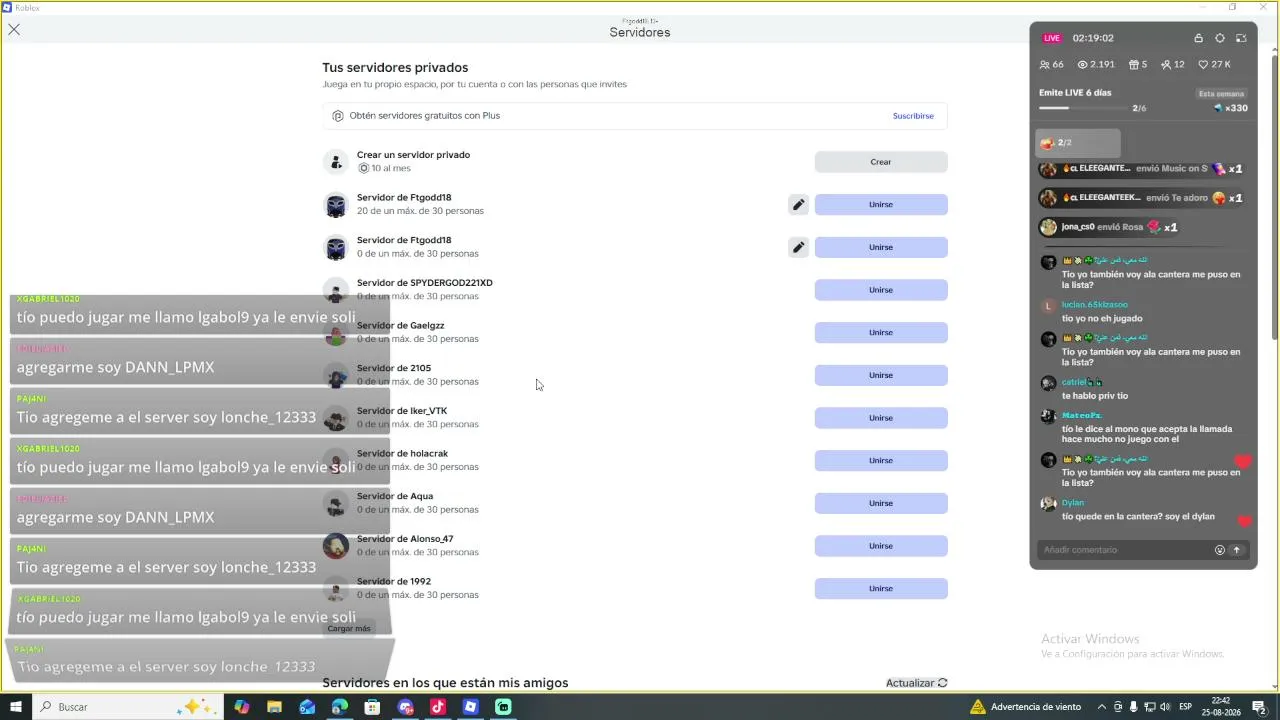
Task: Switch to Roblox in the taskbar
Action: pyautogui.click(x=470, y=707)
